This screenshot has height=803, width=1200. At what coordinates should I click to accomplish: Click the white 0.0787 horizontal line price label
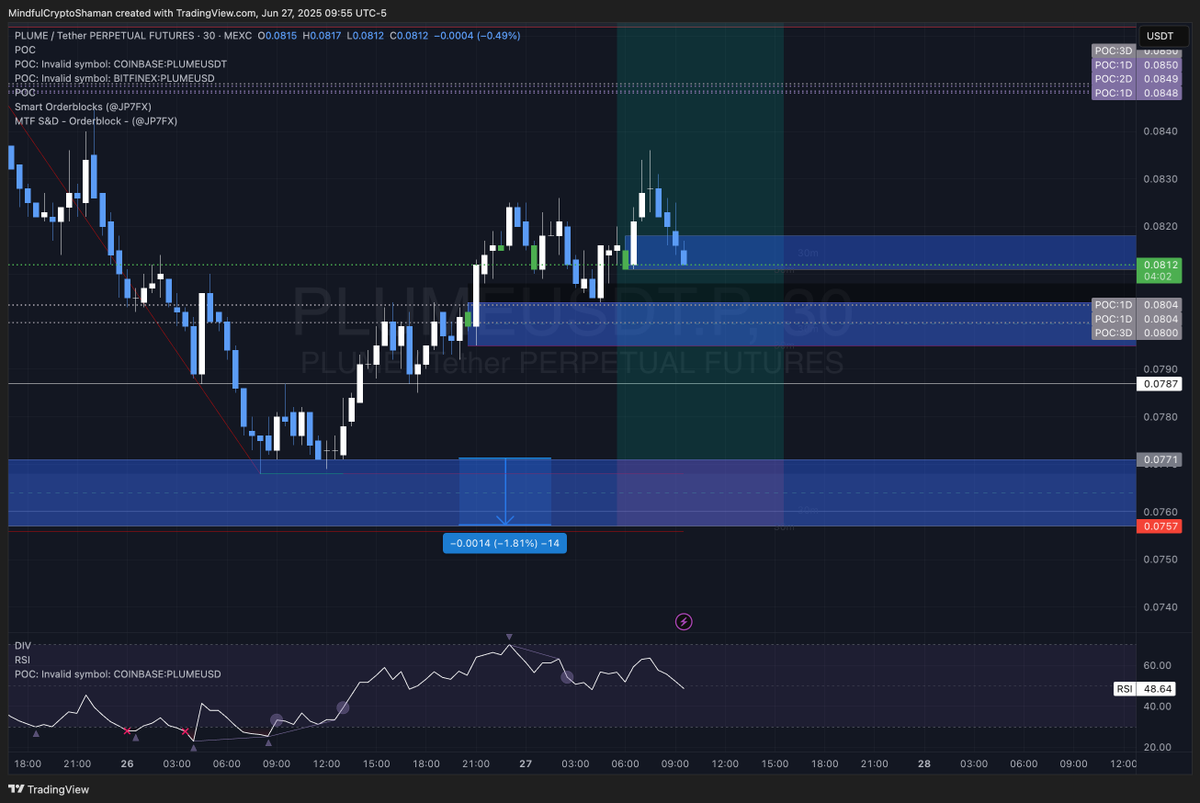click(1160, 383)
